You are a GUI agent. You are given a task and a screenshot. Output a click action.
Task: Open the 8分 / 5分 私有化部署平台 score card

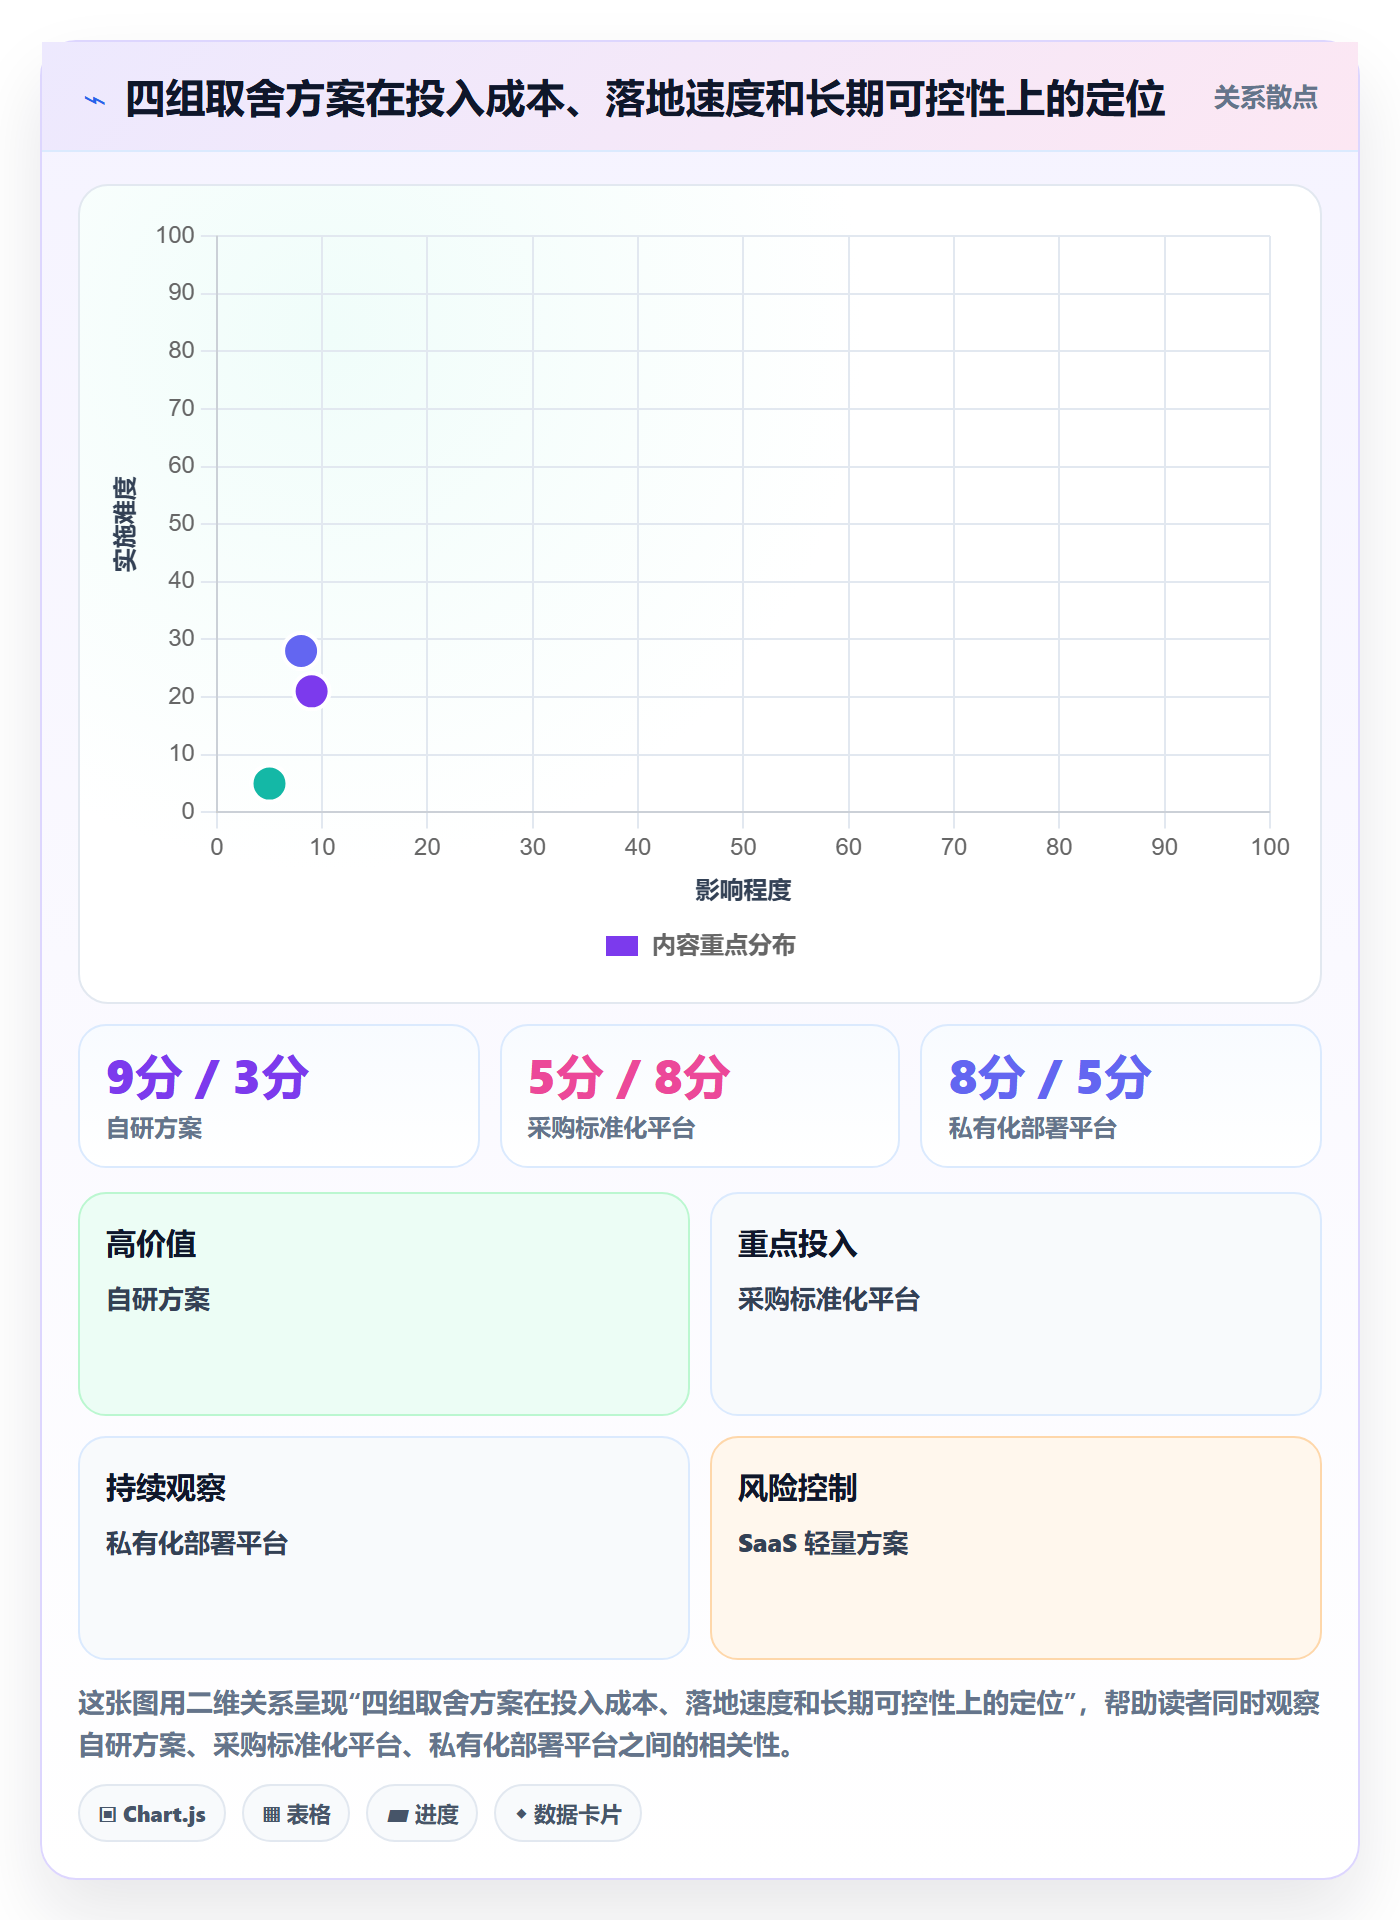[1121, 1096]
